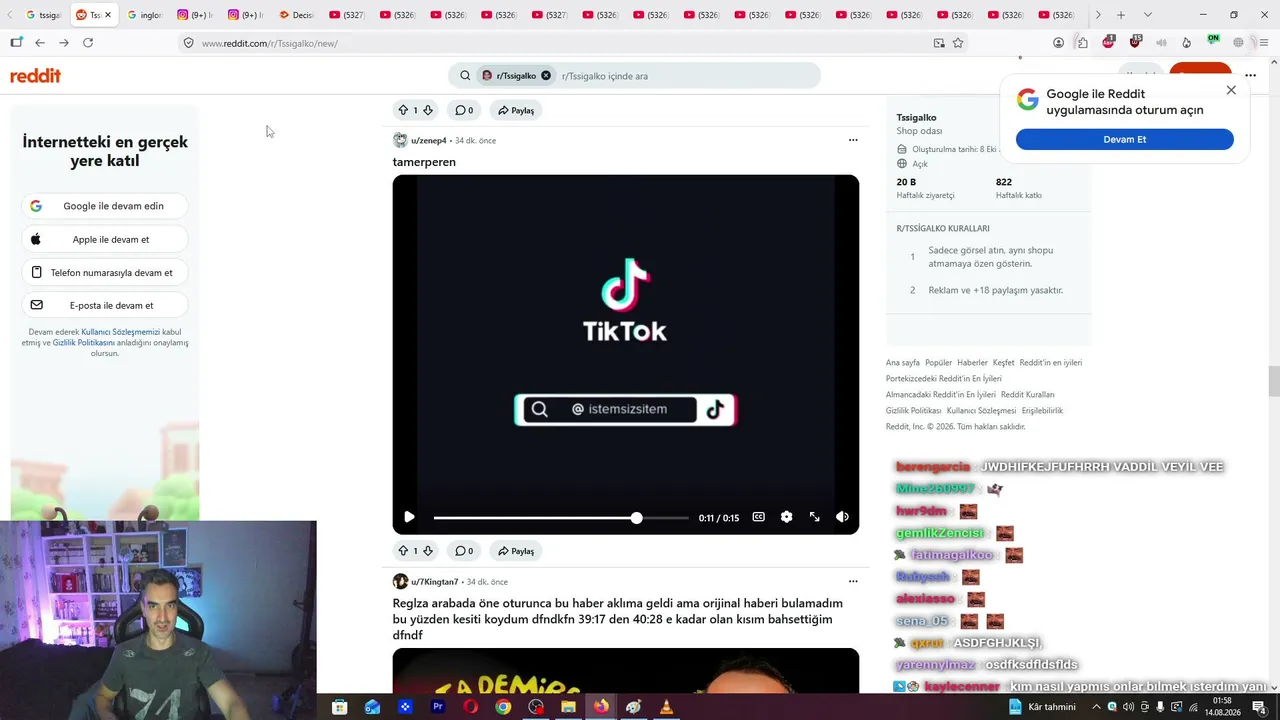
Task: Open the Haberler footer link
Action: (x=972, y=363)
